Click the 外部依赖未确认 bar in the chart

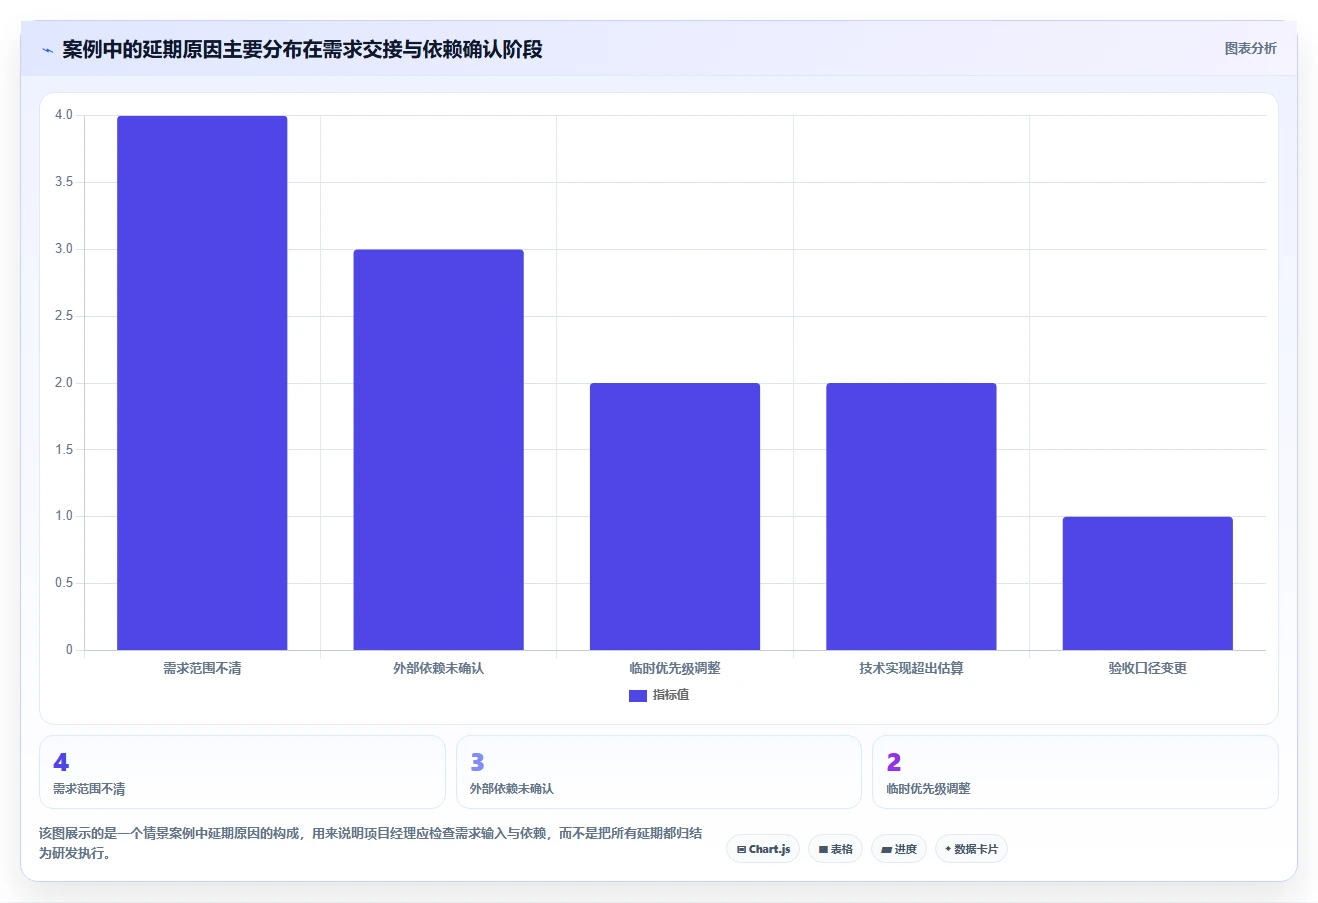(x=438, y=450)
